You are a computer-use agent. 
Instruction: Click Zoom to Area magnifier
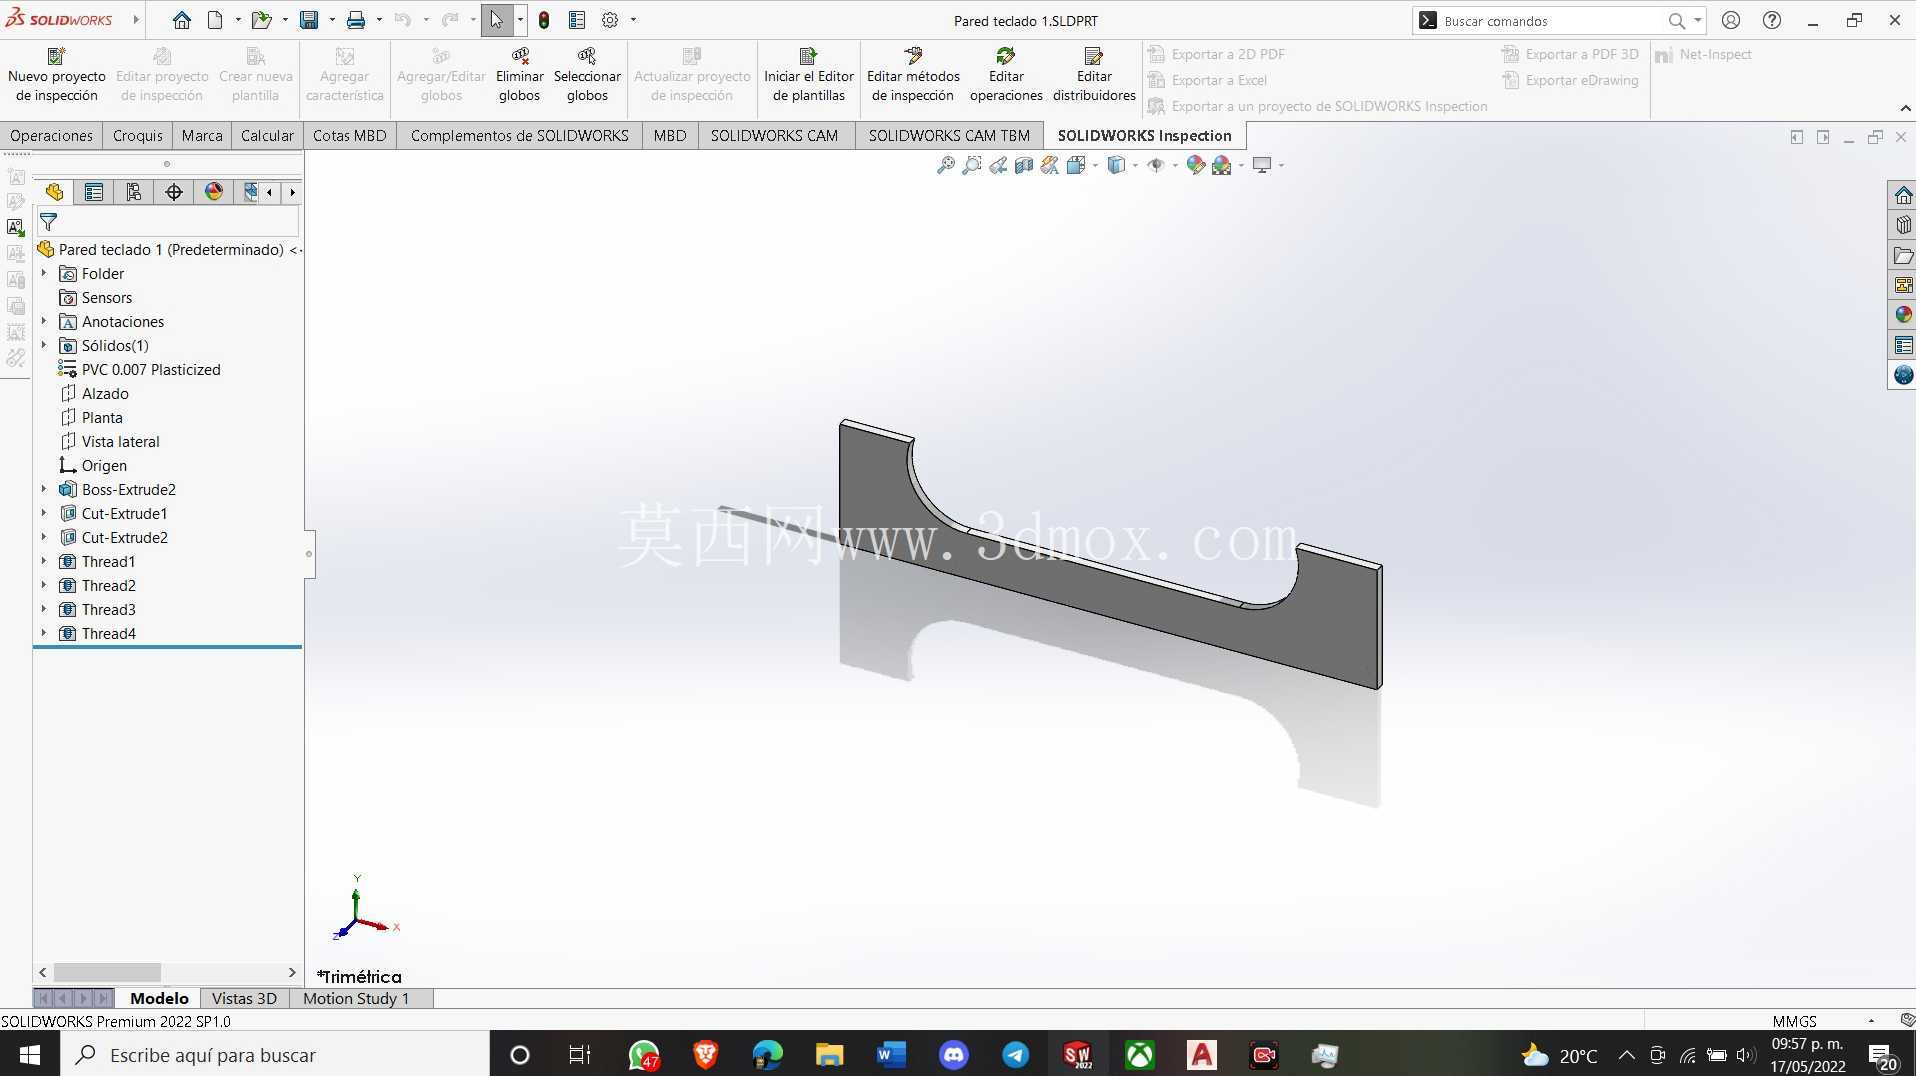[x=971, y=165]
